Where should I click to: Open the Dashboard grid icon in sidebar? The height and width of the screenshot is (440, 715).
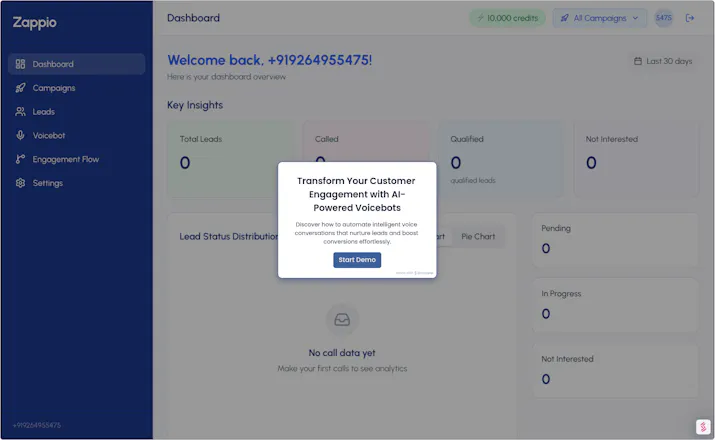20,64
